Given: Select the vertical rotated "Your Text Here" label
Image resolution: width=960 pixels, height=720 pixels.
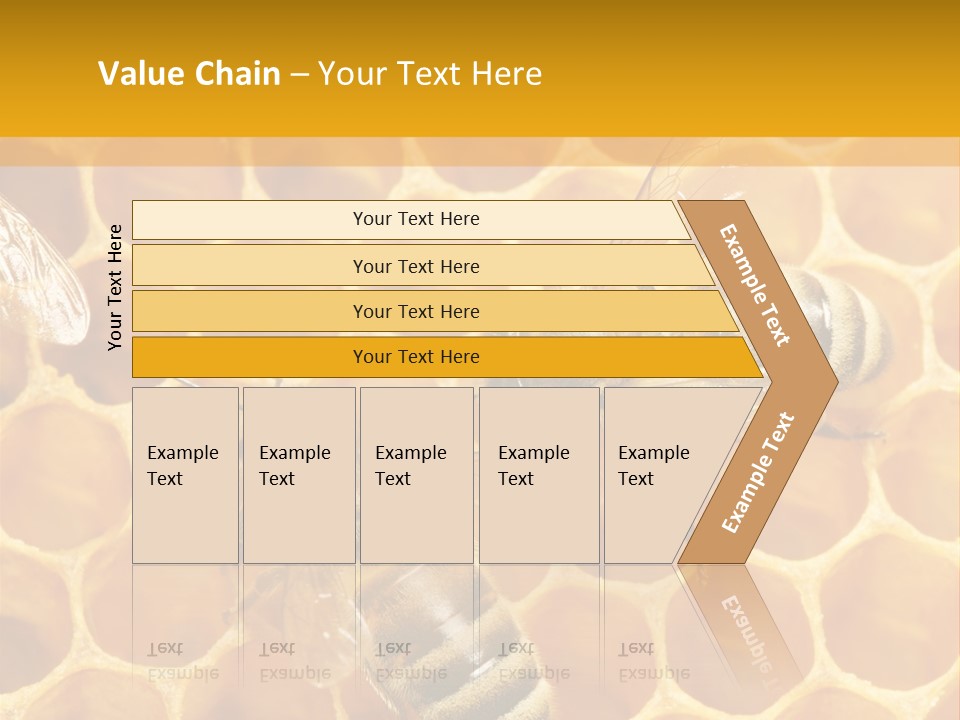Looking at the screenshot, I should 116,287.
